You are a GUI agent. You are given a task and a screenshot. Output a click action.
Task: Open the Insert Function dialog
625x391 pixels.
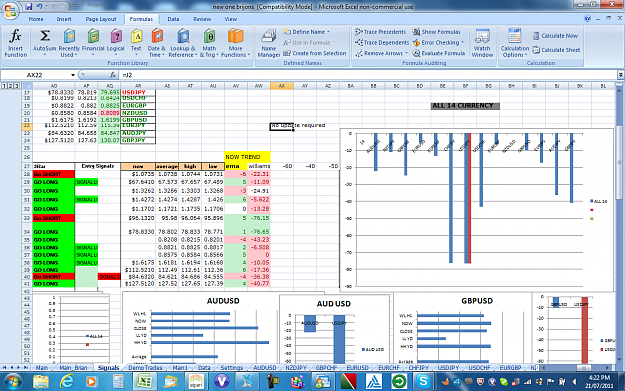(15, 43)
